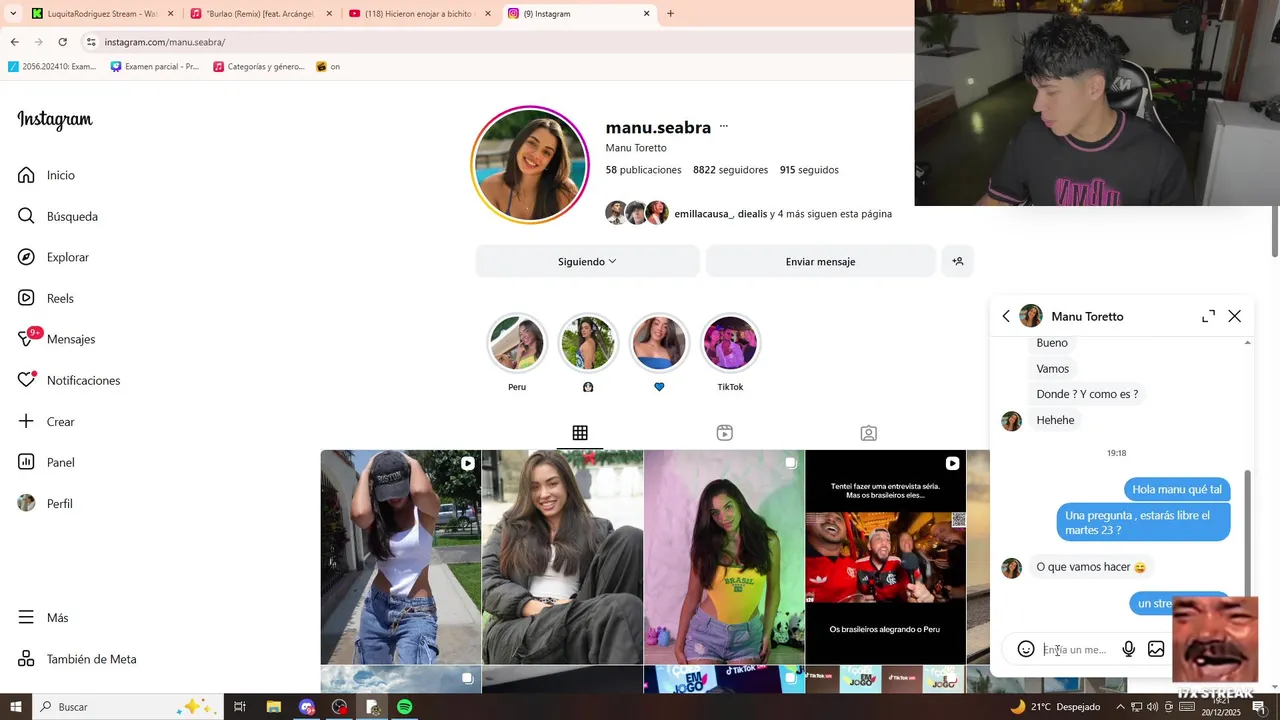
Task: Switch to the YouTube 'Hicieron enojar' tab
Action: [419, 14]
